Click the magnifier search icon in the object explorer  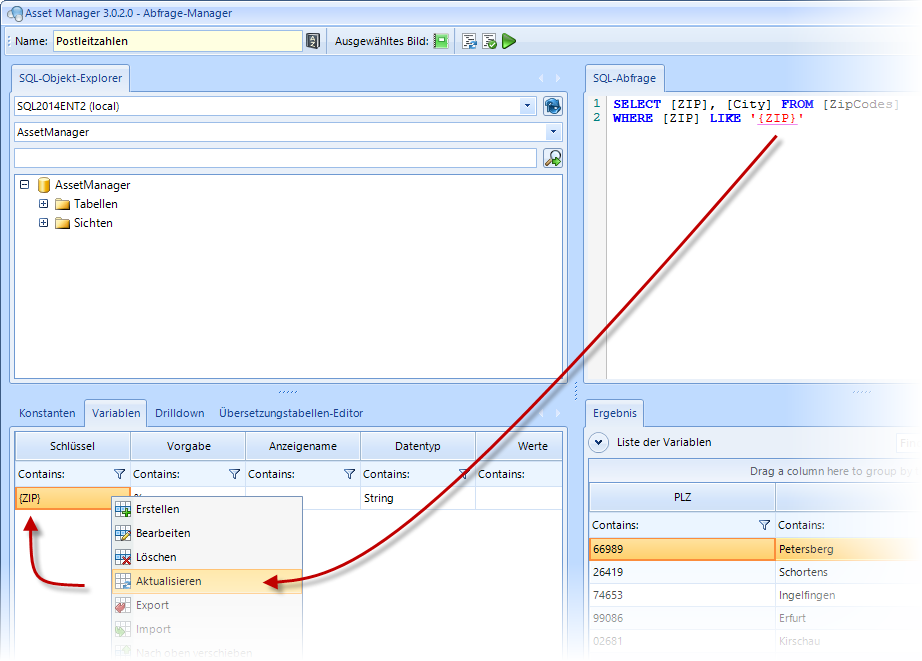point(553,158)
